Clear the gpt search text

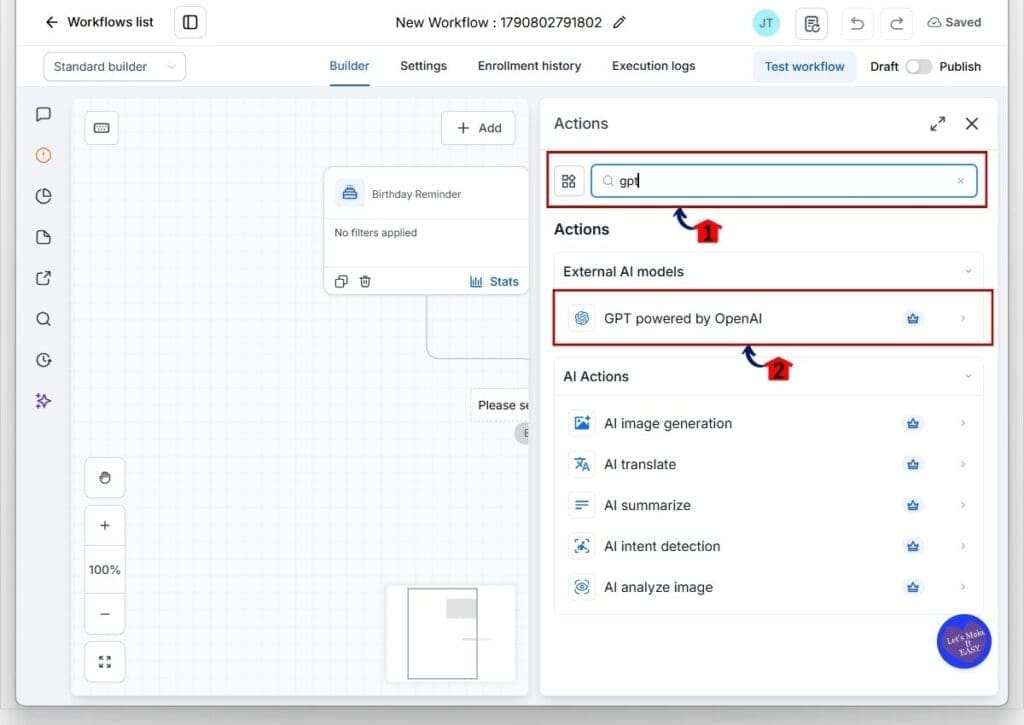pos(961,181)
